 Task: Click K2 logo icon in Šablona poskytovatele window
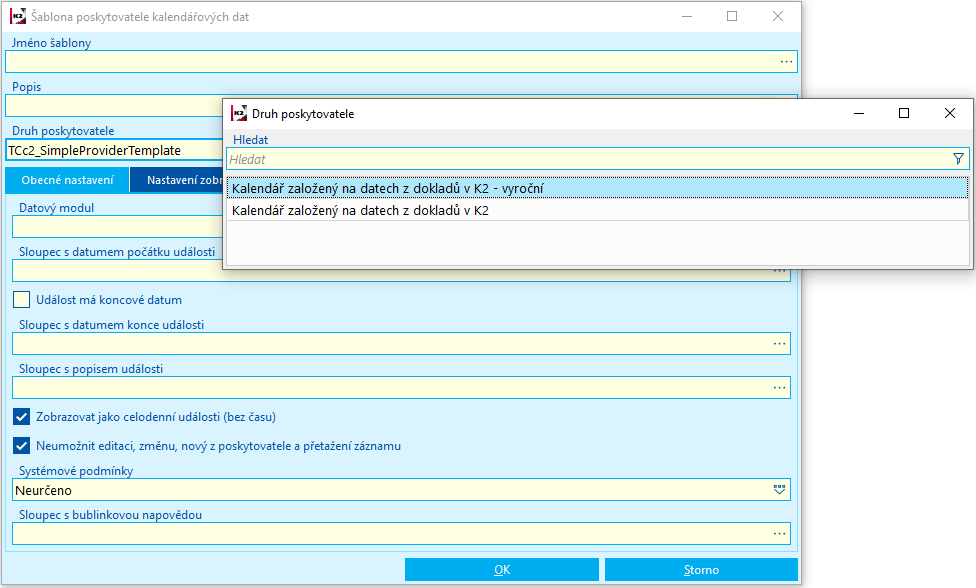click(x=18, y=16)
